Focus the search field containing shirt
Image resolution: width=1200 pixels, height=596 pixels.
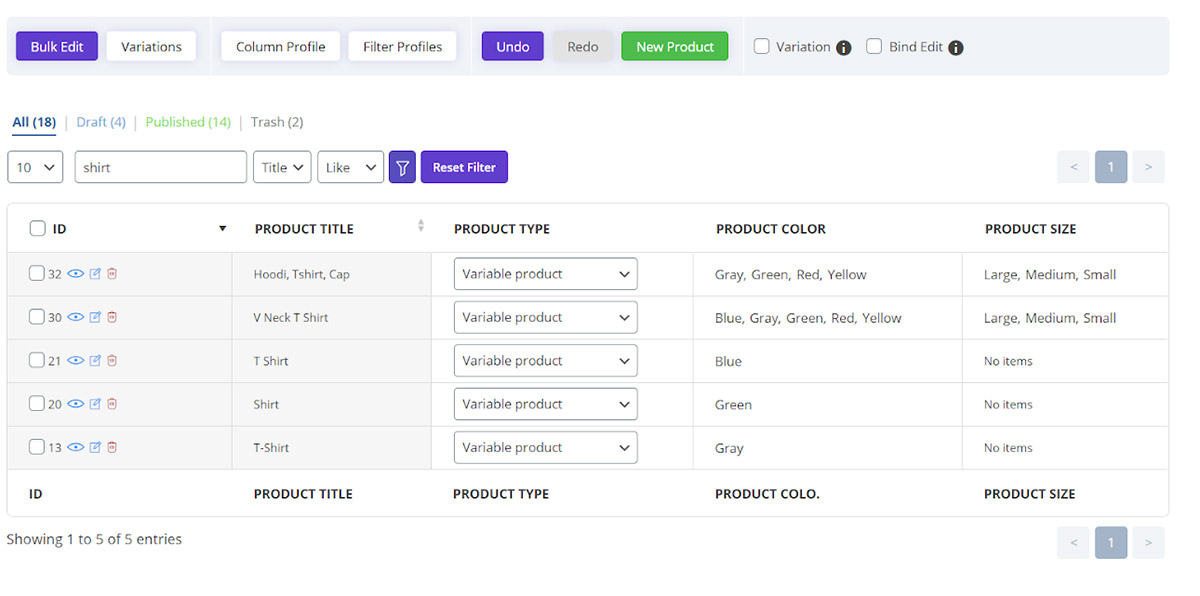(x=161, y=167)
